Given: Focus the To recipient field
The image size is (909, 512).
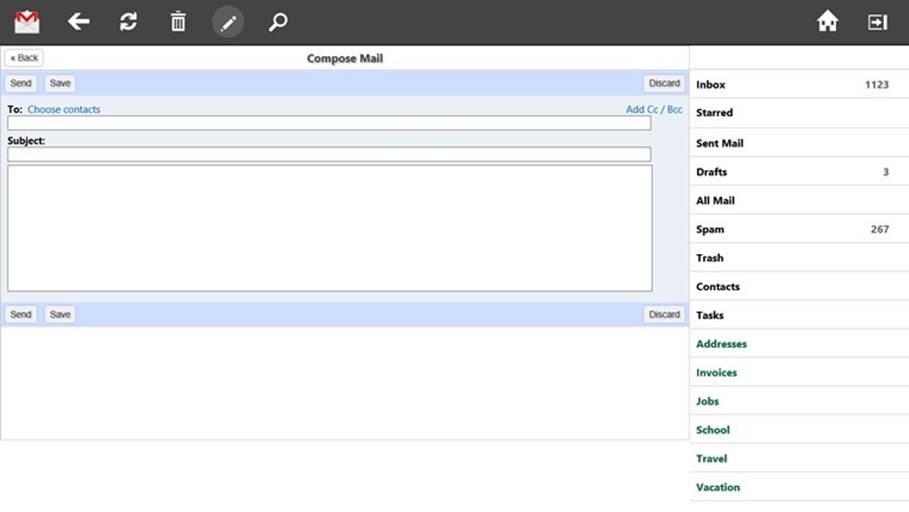Looking at the screenshot, I should click(329, 123).
